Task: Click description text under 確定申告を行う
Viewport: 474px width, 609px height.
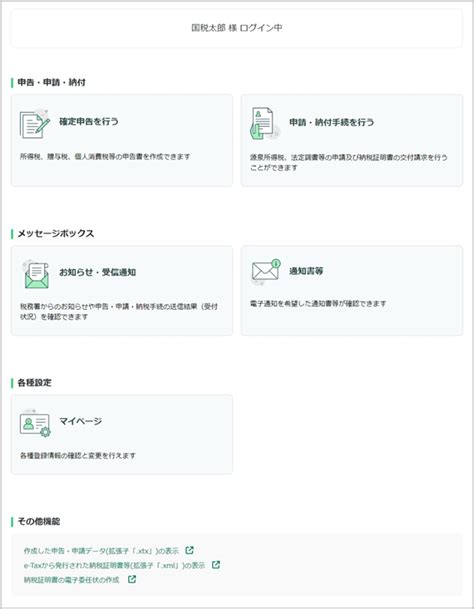Action: click(x=105, y=157)
